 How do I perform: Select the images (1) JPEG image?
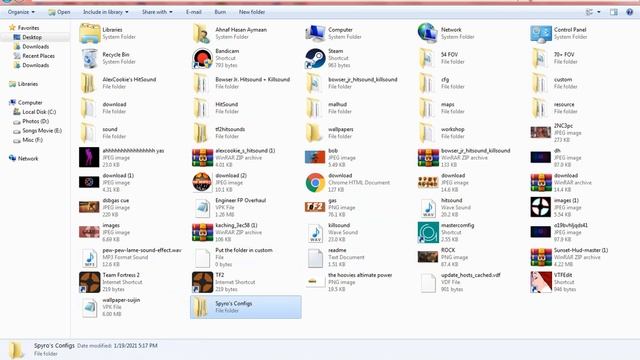(555, 207)
